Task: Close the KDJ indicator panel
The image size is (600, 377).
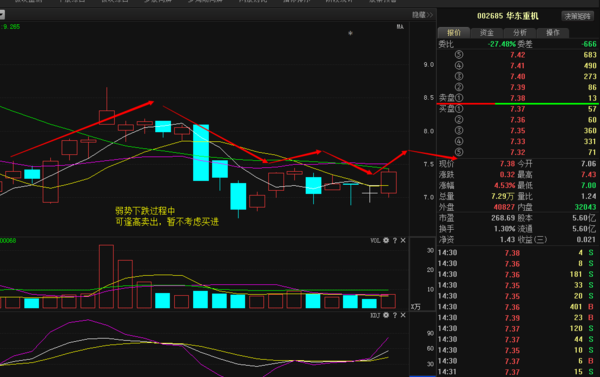Action: pyautogui.click(x=403, y=315)
